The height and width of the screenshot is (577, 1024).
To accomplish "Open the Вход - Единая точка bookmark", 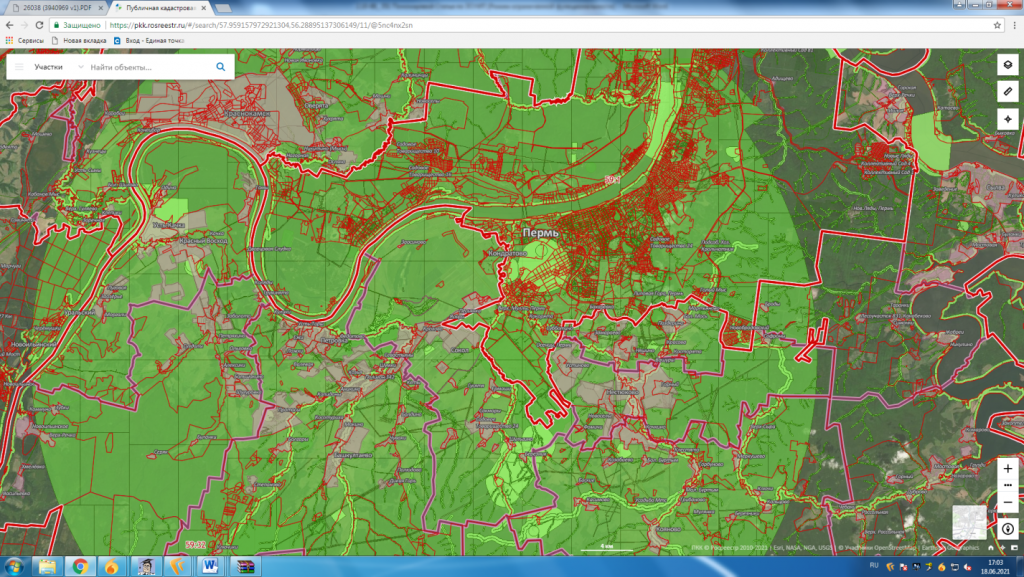I will pyautogui.click(x=149, y=40).
